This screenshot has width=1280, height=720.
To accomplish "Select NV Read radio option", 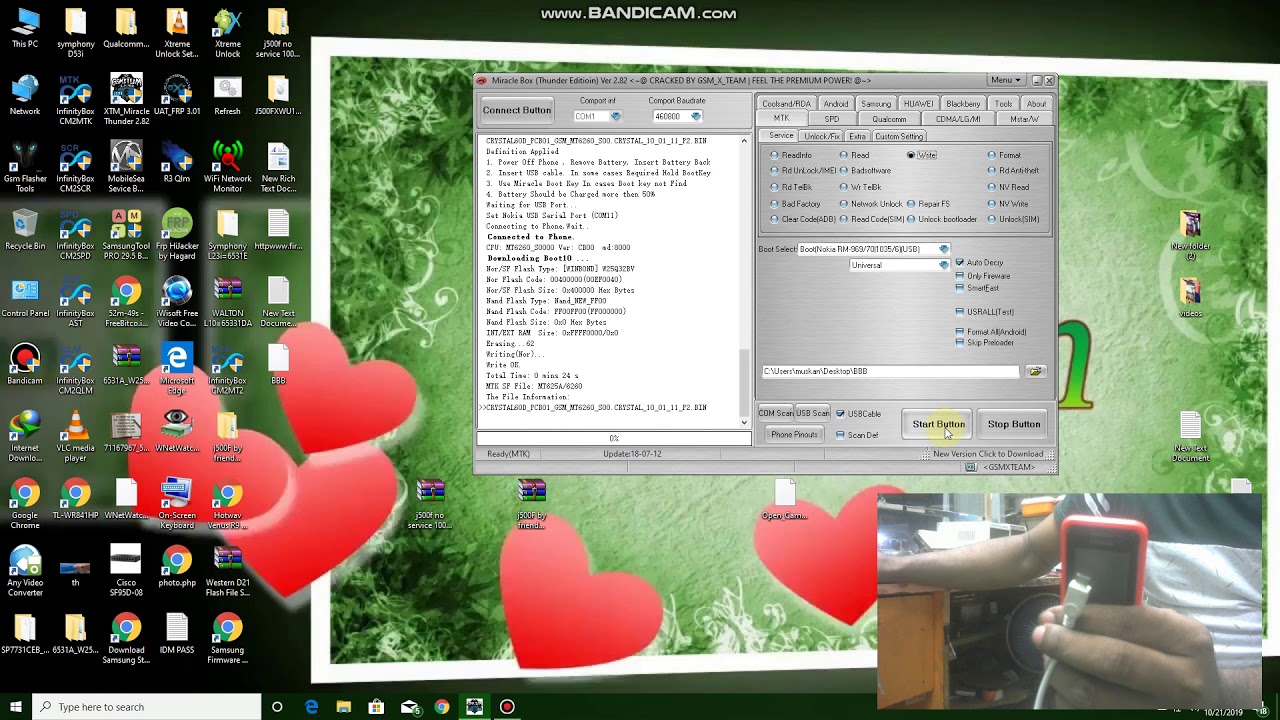I will (1008, 187).
